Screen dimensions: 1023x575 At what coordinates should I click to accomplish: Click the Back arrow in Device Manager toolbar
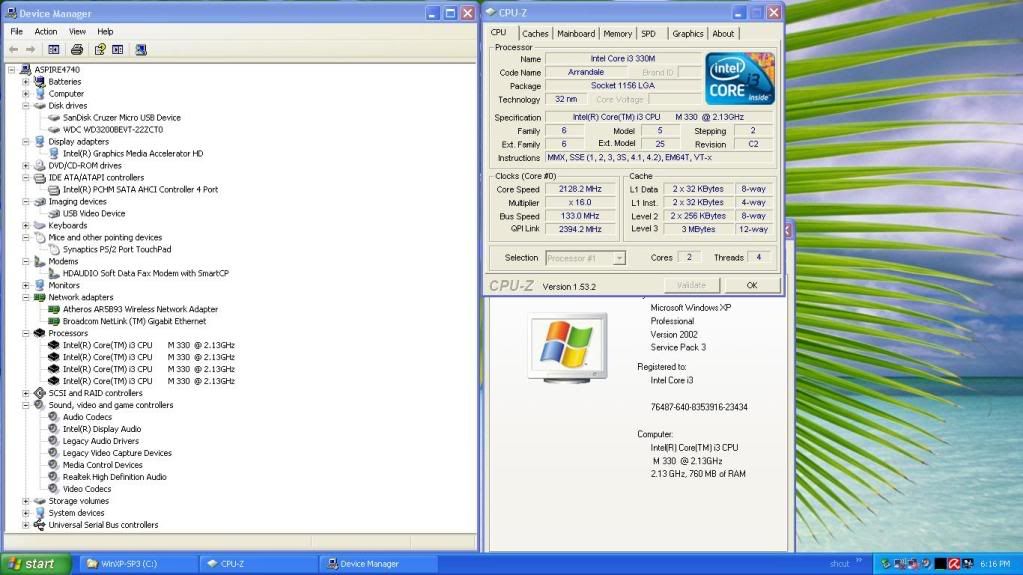pos(14,50)
